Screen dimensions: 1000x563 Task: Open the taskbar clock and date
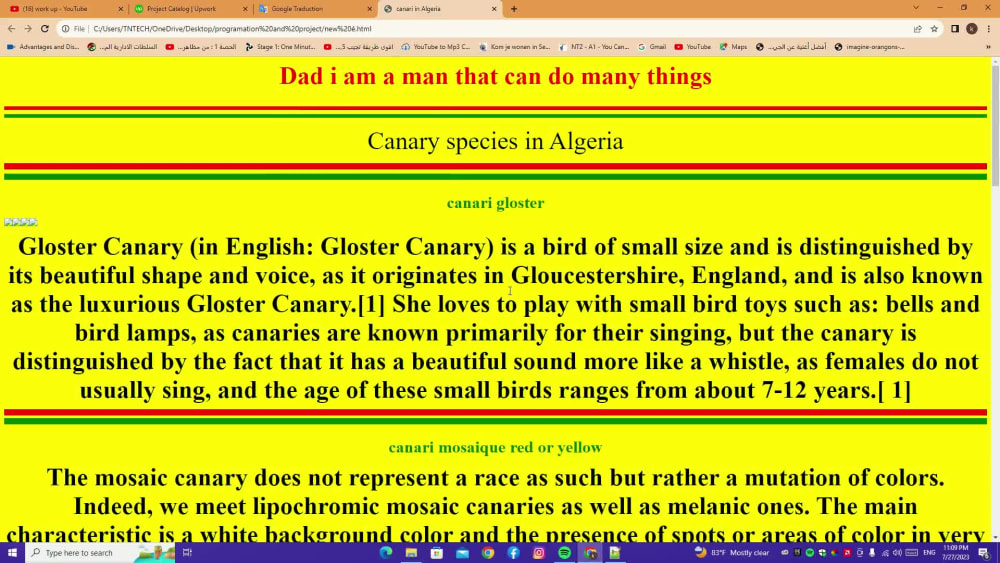tap(955, 552)
